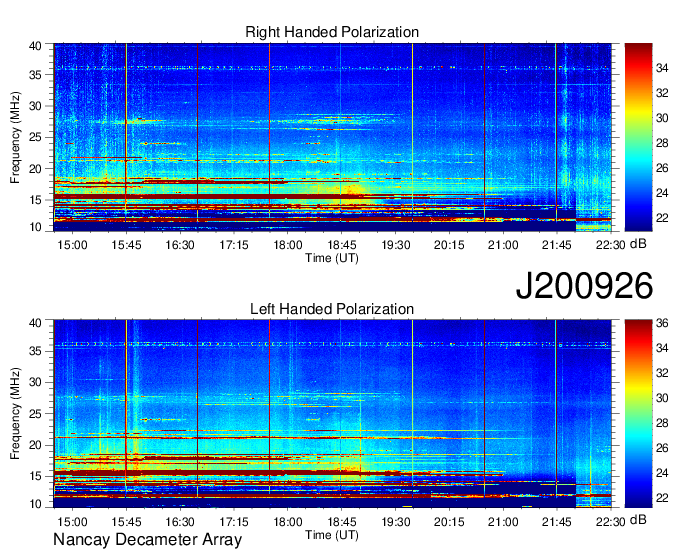680x552 pixels.
Task: Click "21:00" time tick under Left Handed plot
Action: 503,522
